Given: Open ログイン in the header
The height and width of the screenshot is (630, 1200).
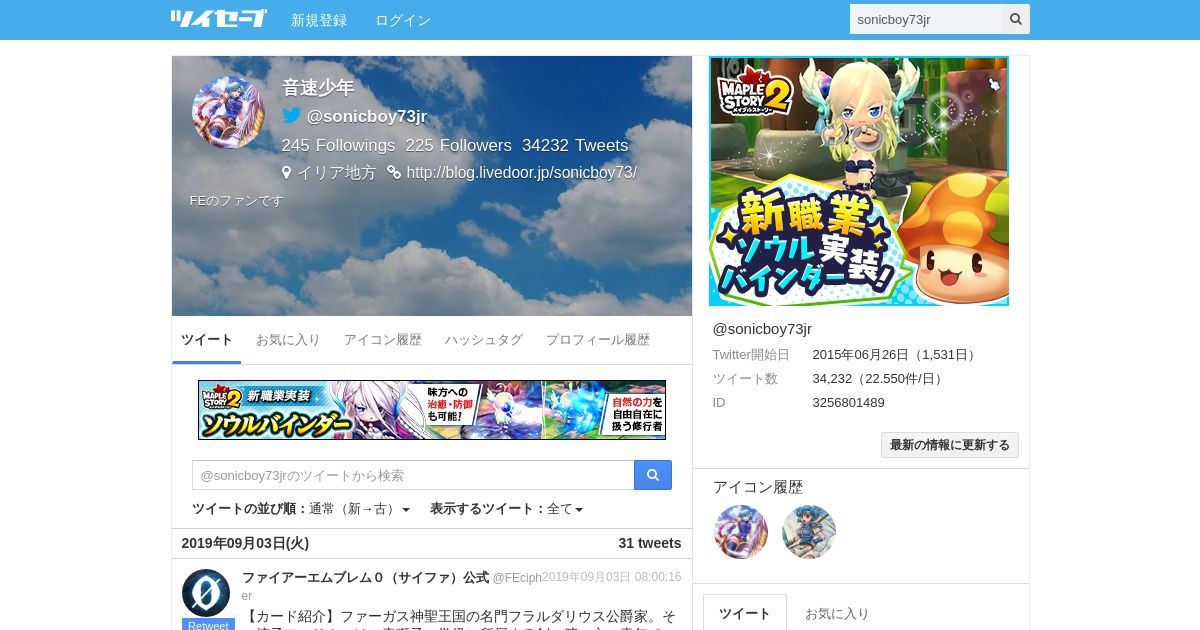Looking at the screenshot, I should [403, 20].
